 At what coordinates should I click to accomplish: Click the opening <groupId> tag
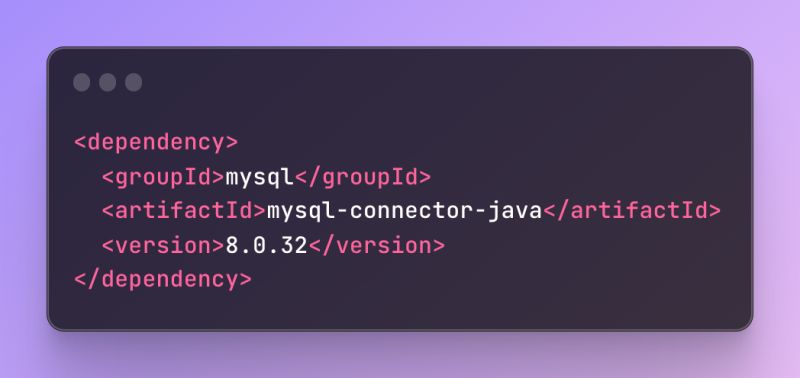[x=163, y=177]
